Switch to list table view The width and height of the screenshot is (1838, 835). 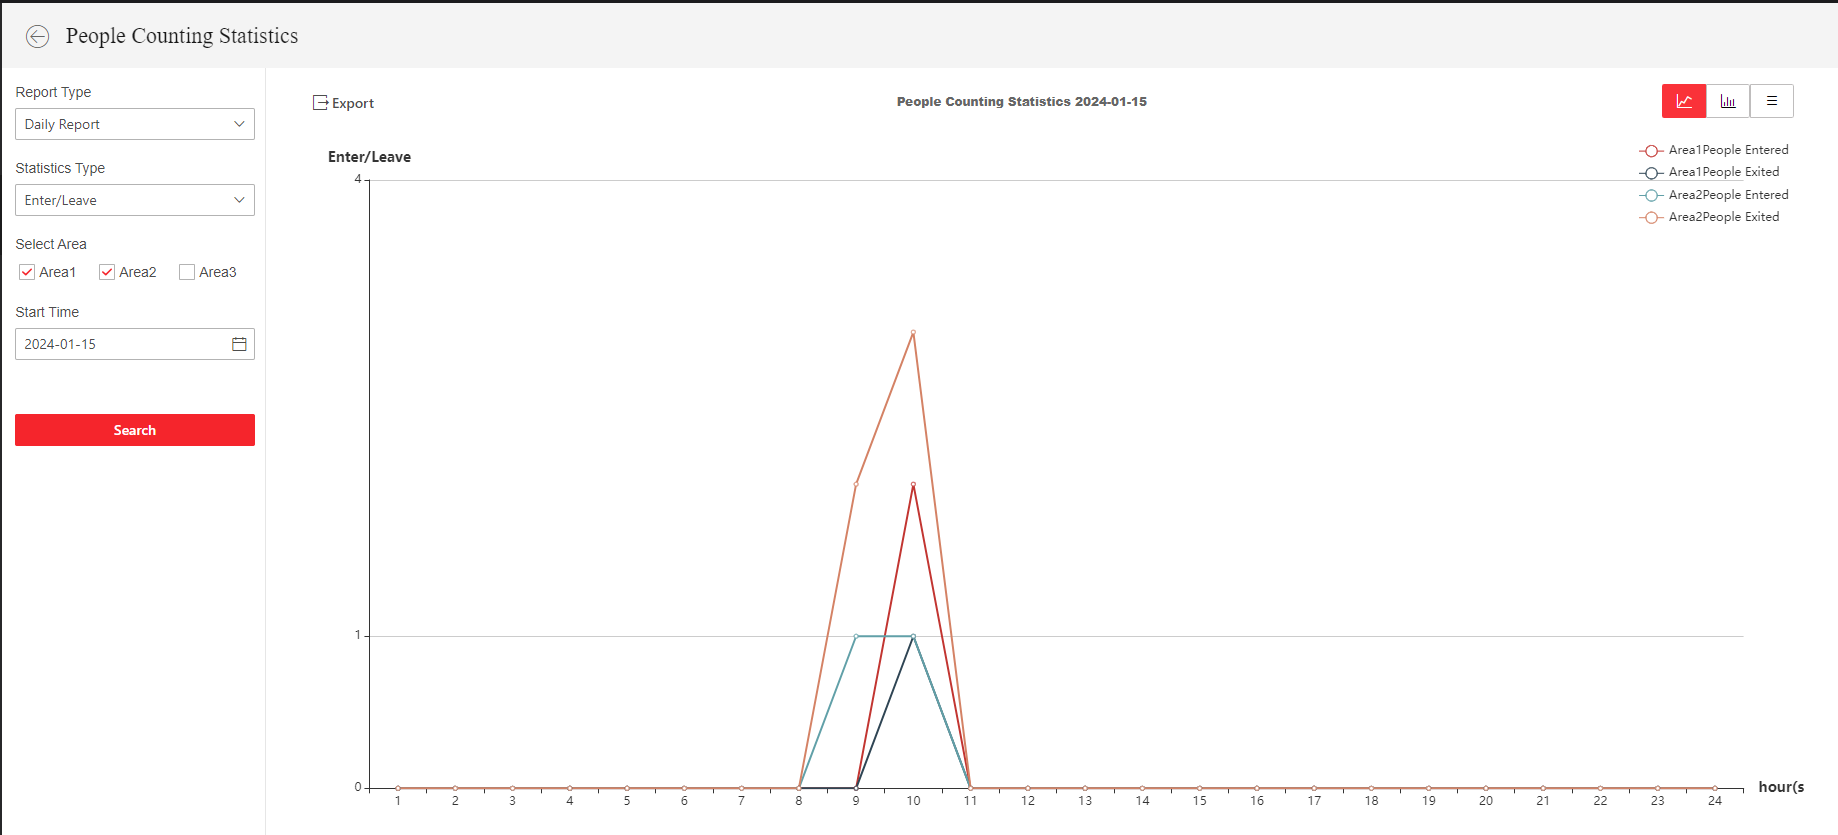1771,101
